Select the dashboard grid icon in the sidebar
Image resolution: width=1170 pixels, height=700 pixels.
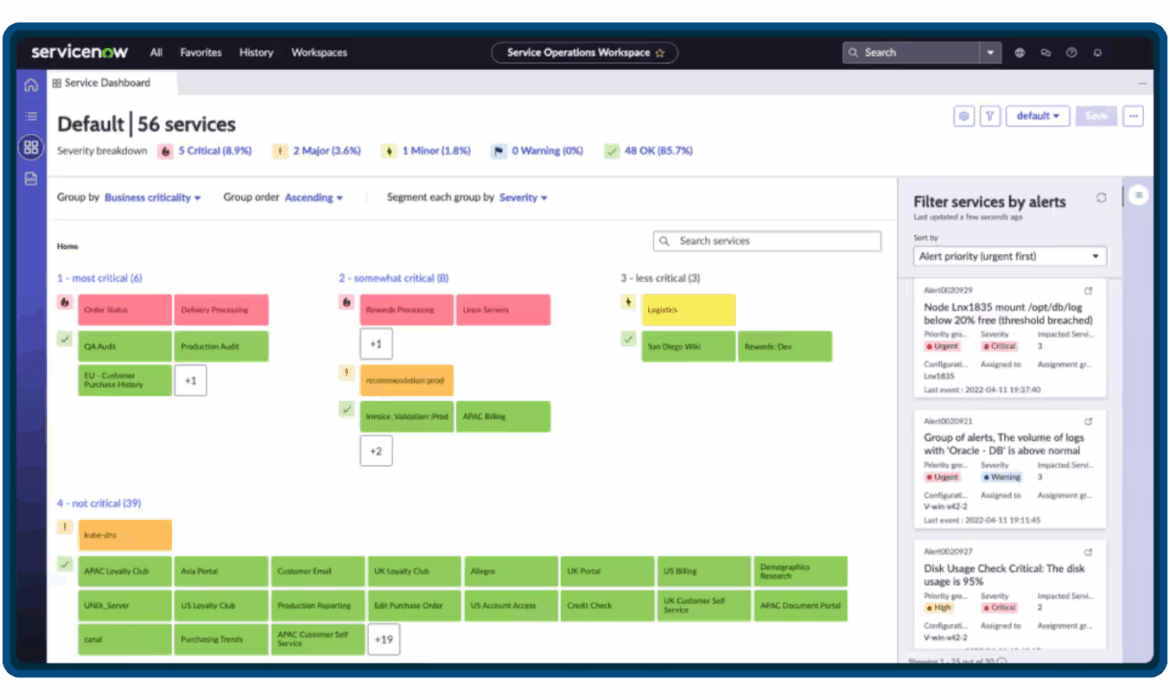[31, 147]
